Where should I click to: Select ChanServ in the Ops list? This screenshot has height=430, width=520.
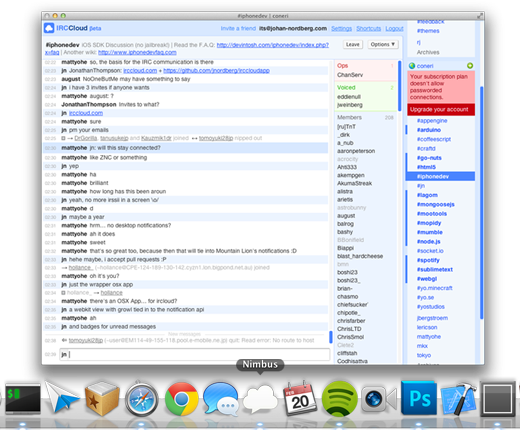coord(350,75)
